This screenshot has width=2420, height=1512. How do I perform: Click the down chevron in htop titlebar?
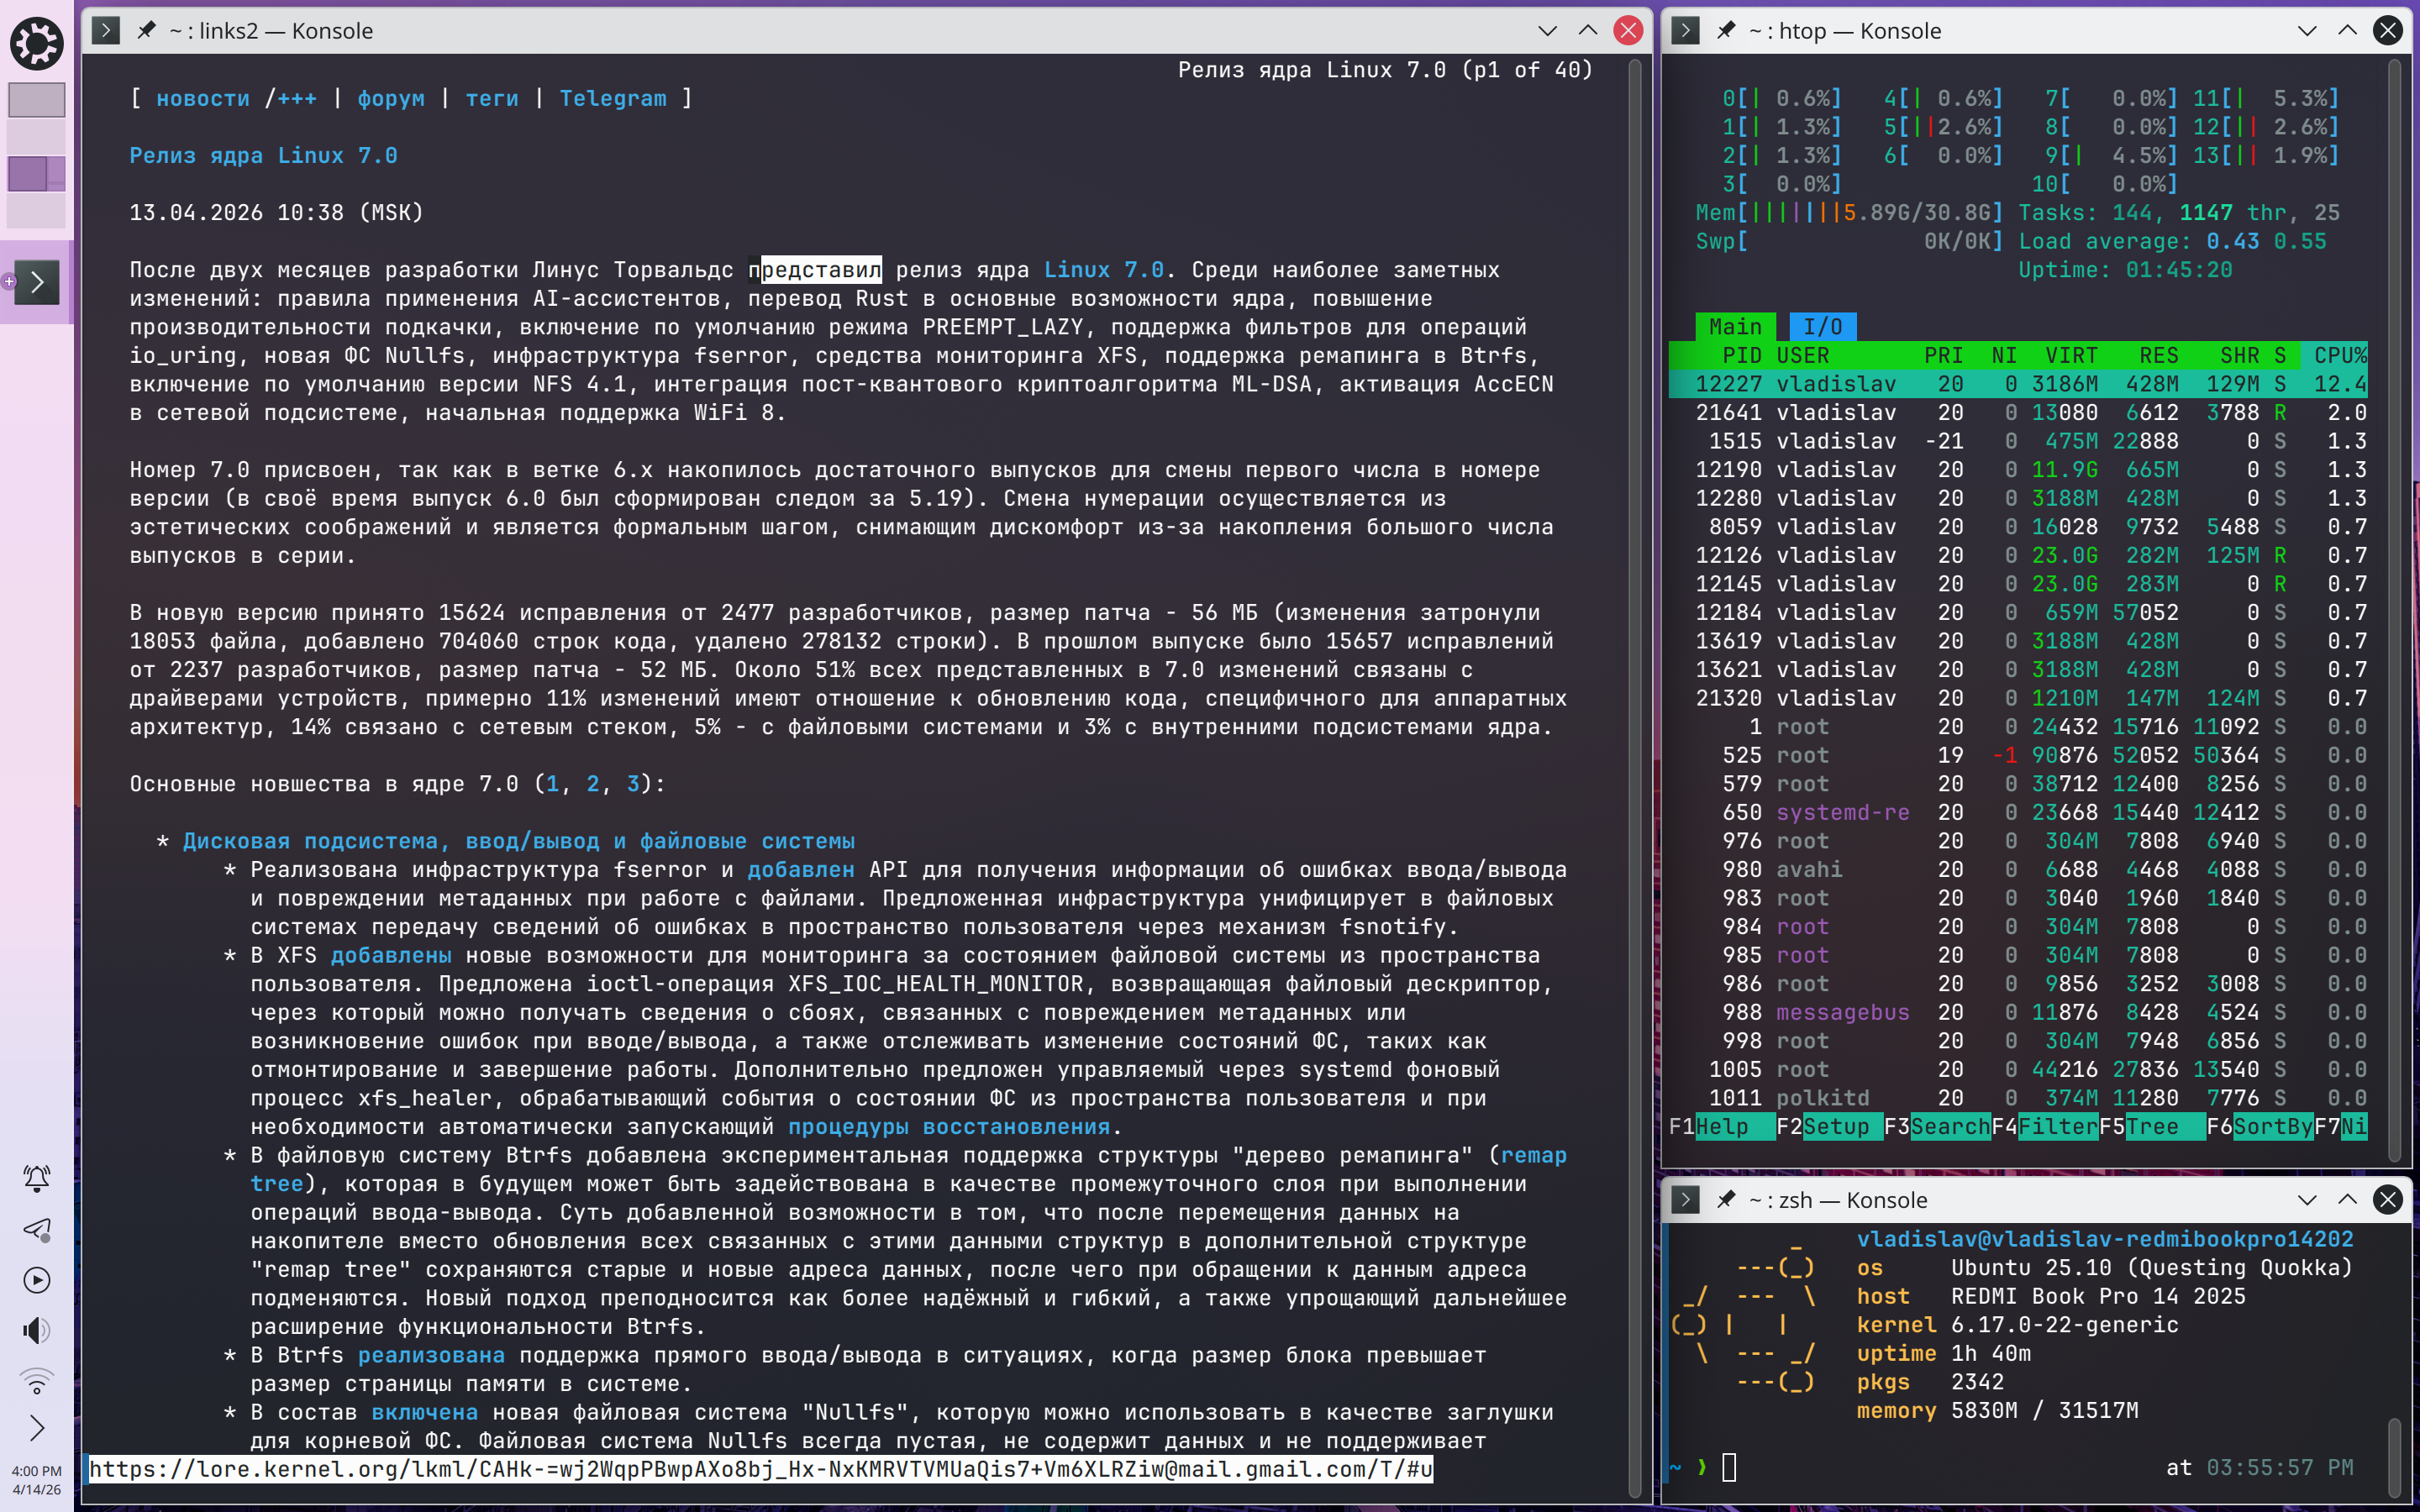click(2307, 31)
